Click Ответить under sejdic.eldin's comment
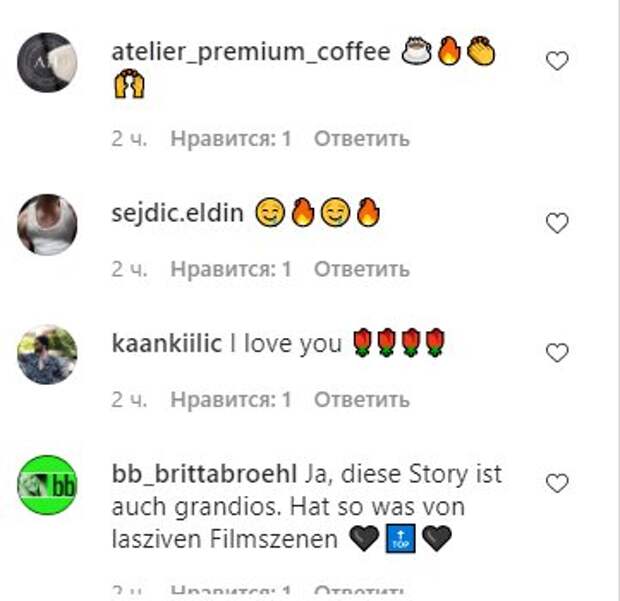Viewport: 620px width, 601px height. pyautogui.click(x=362, y=269)
